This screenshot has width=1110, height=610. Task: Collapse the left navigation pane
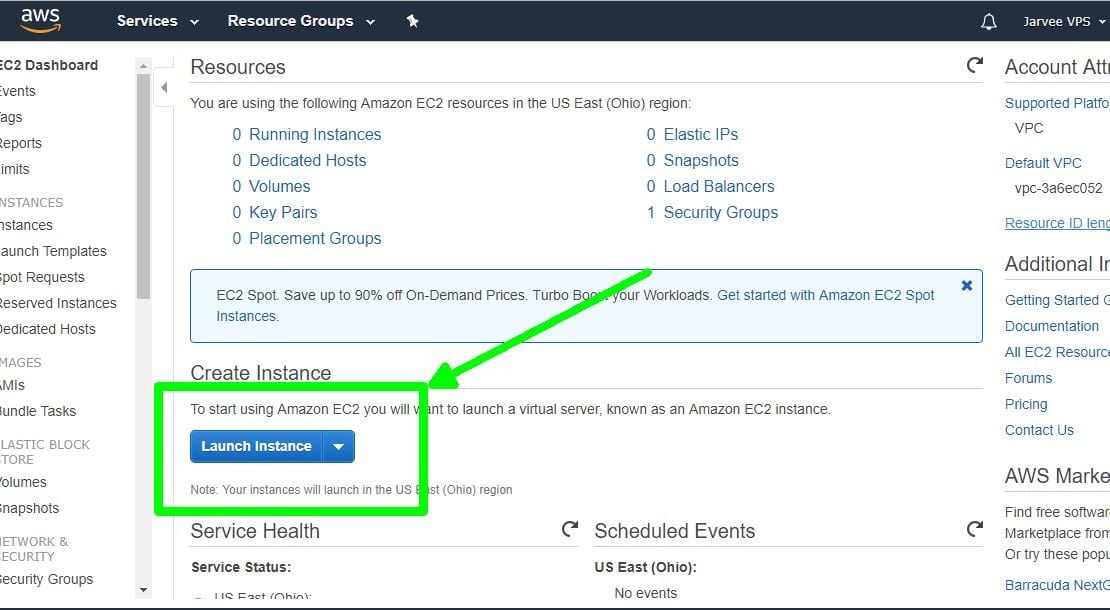coord(164,88)
